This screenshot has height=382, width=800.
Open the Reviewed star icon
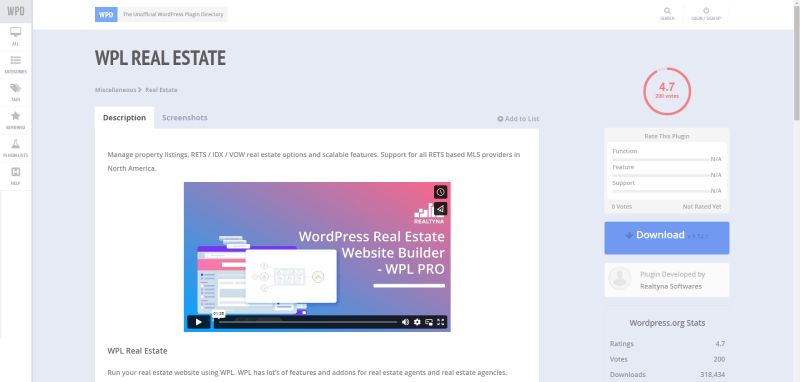[15, 116]
